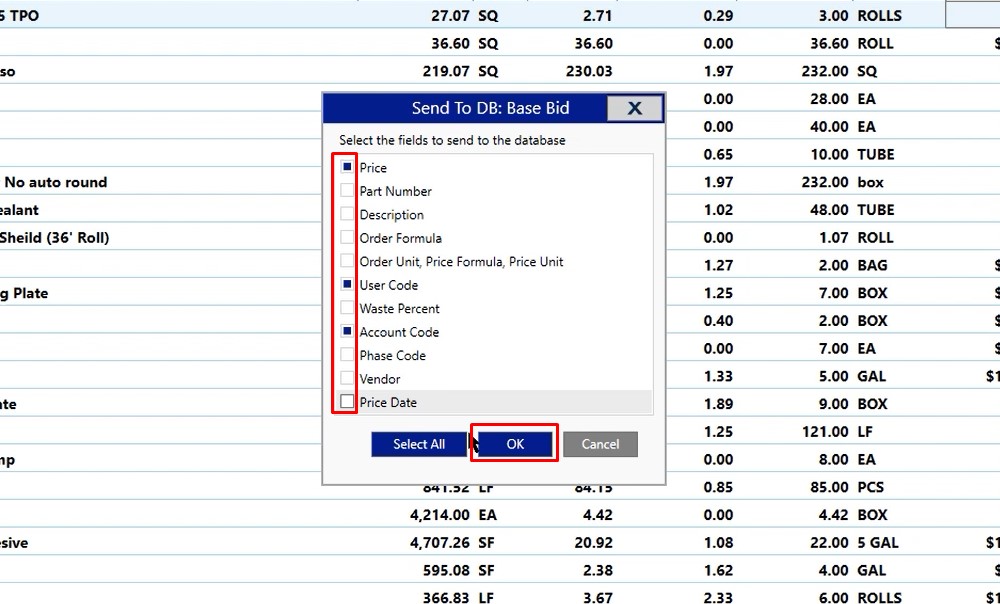1000x604 pixels.
Task: Disable the Account Code checkbox
Action: pos(347,331)
